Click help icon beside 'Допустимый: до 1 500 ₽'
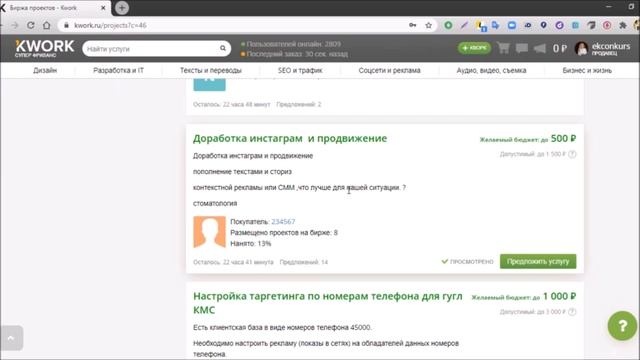 point(572,154)
